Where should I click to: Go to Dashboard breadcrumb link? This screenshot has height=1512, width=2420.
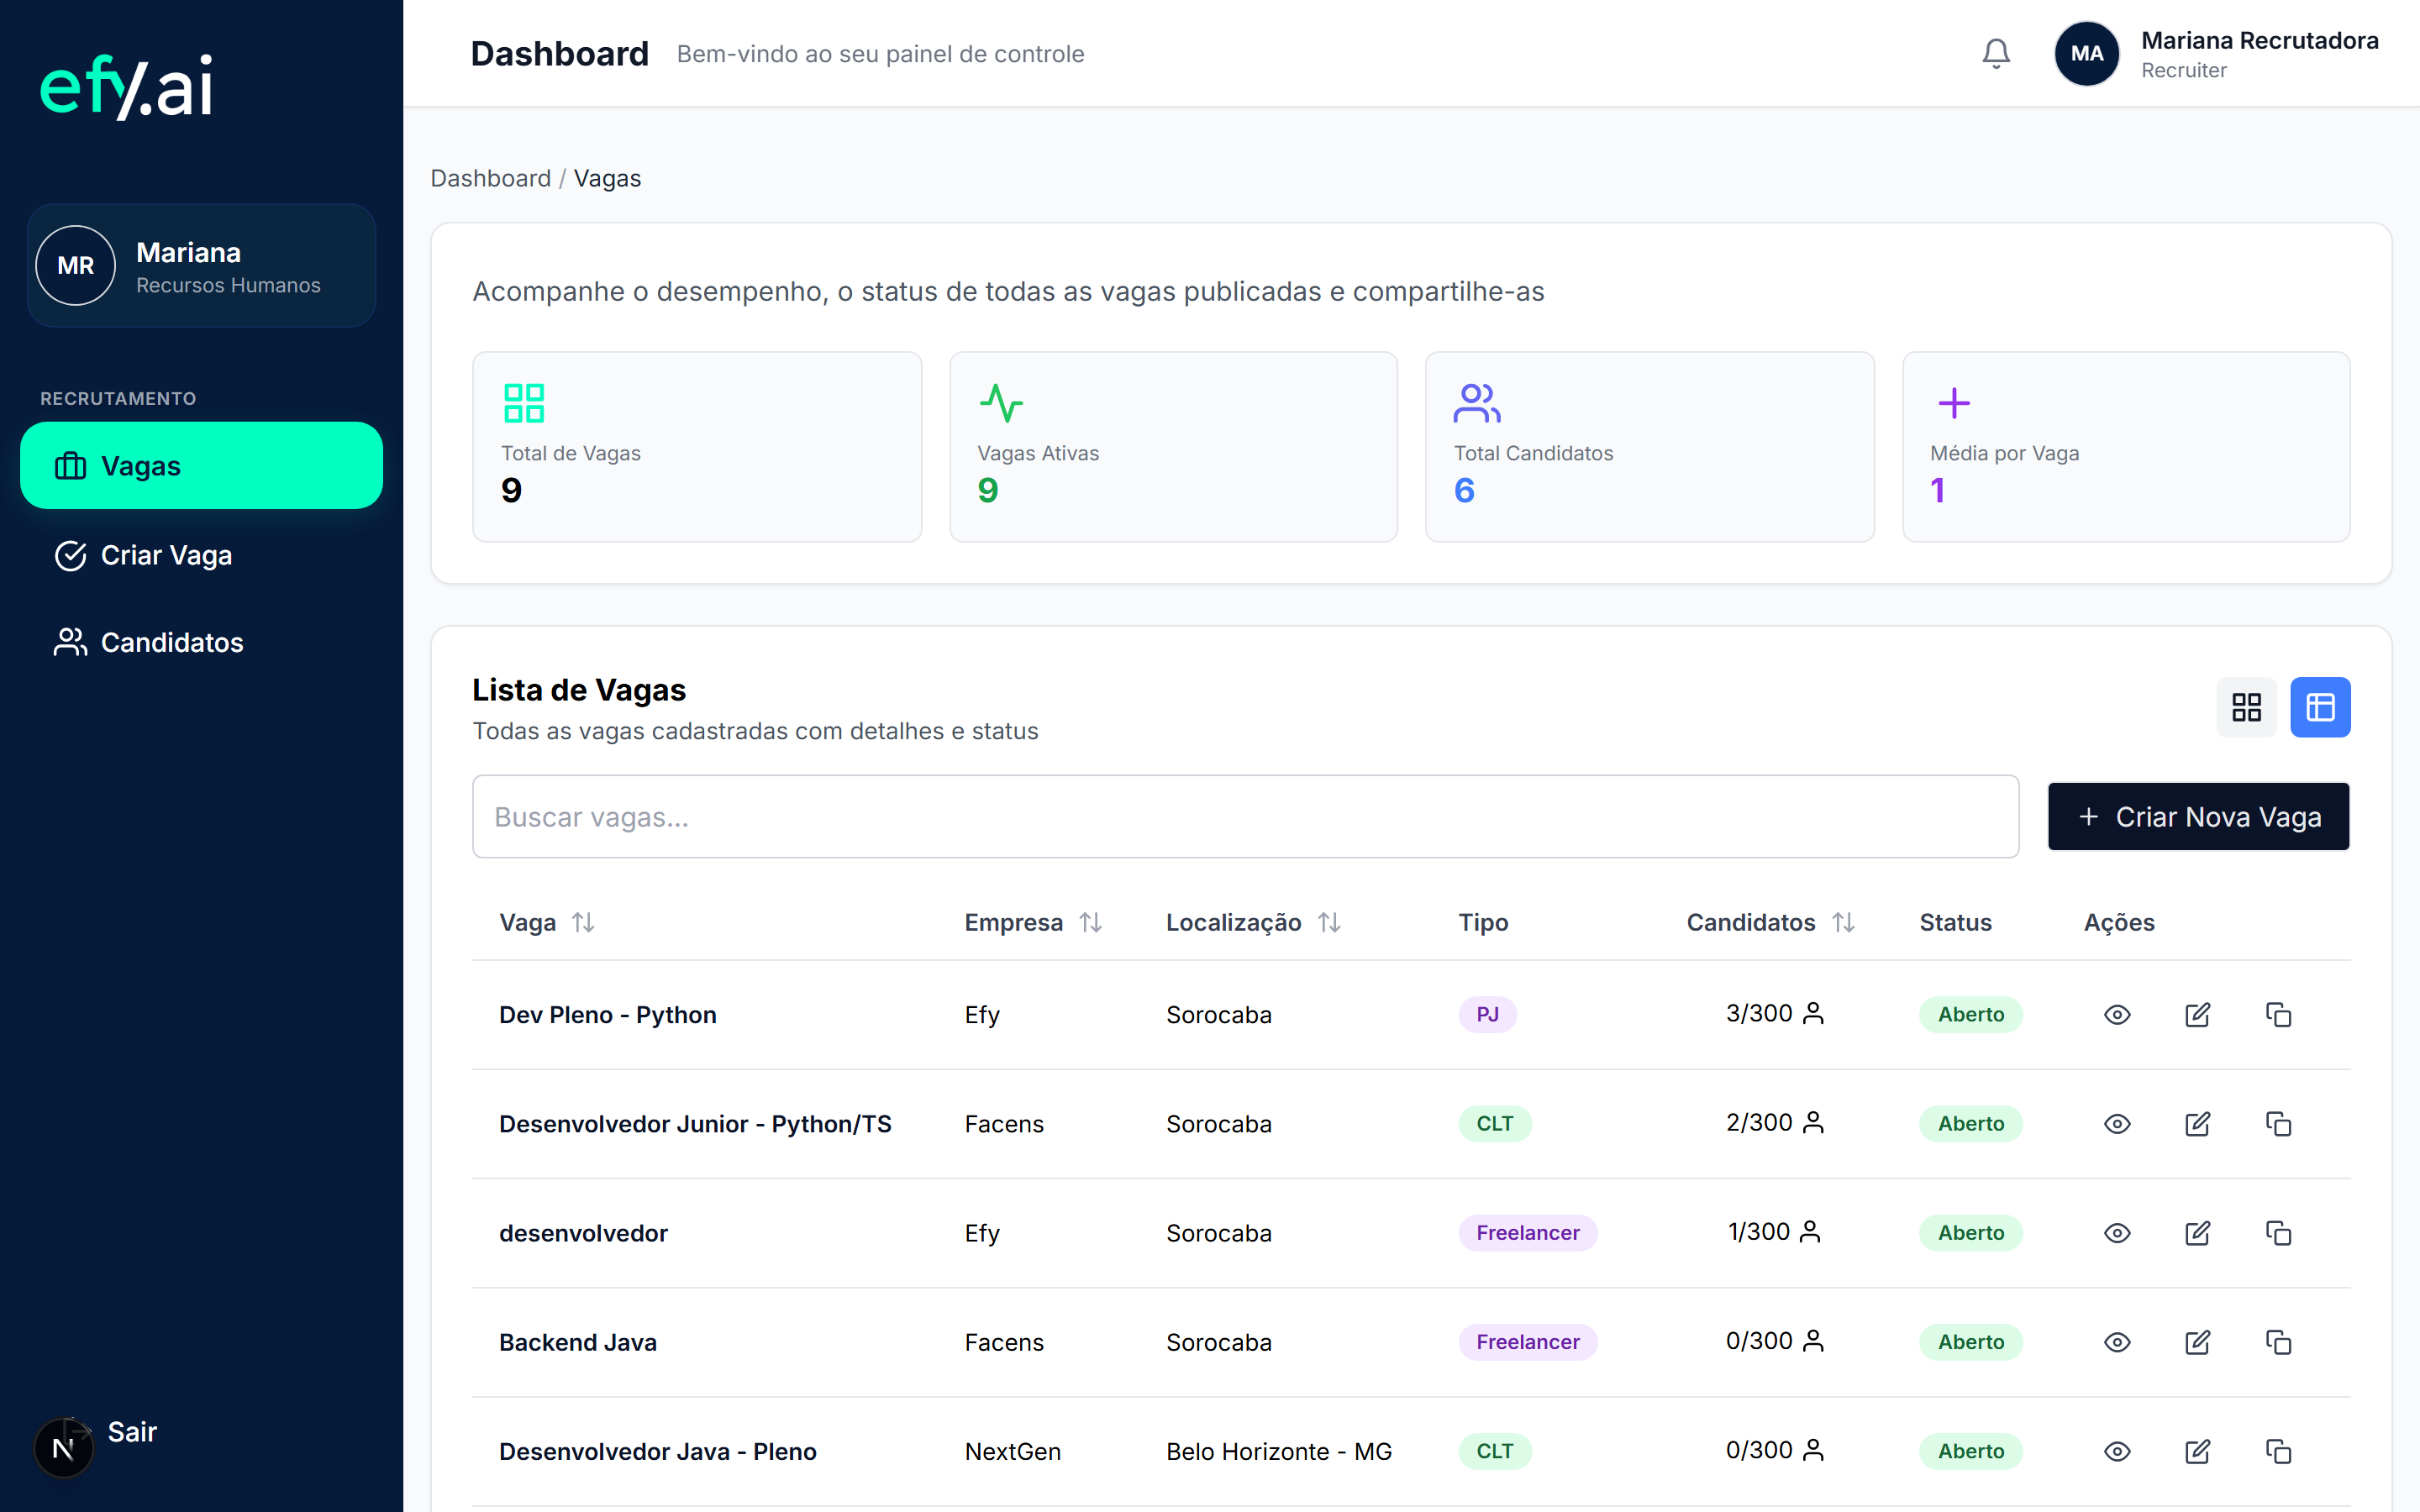pyautogui.click(x=490, y=178)
